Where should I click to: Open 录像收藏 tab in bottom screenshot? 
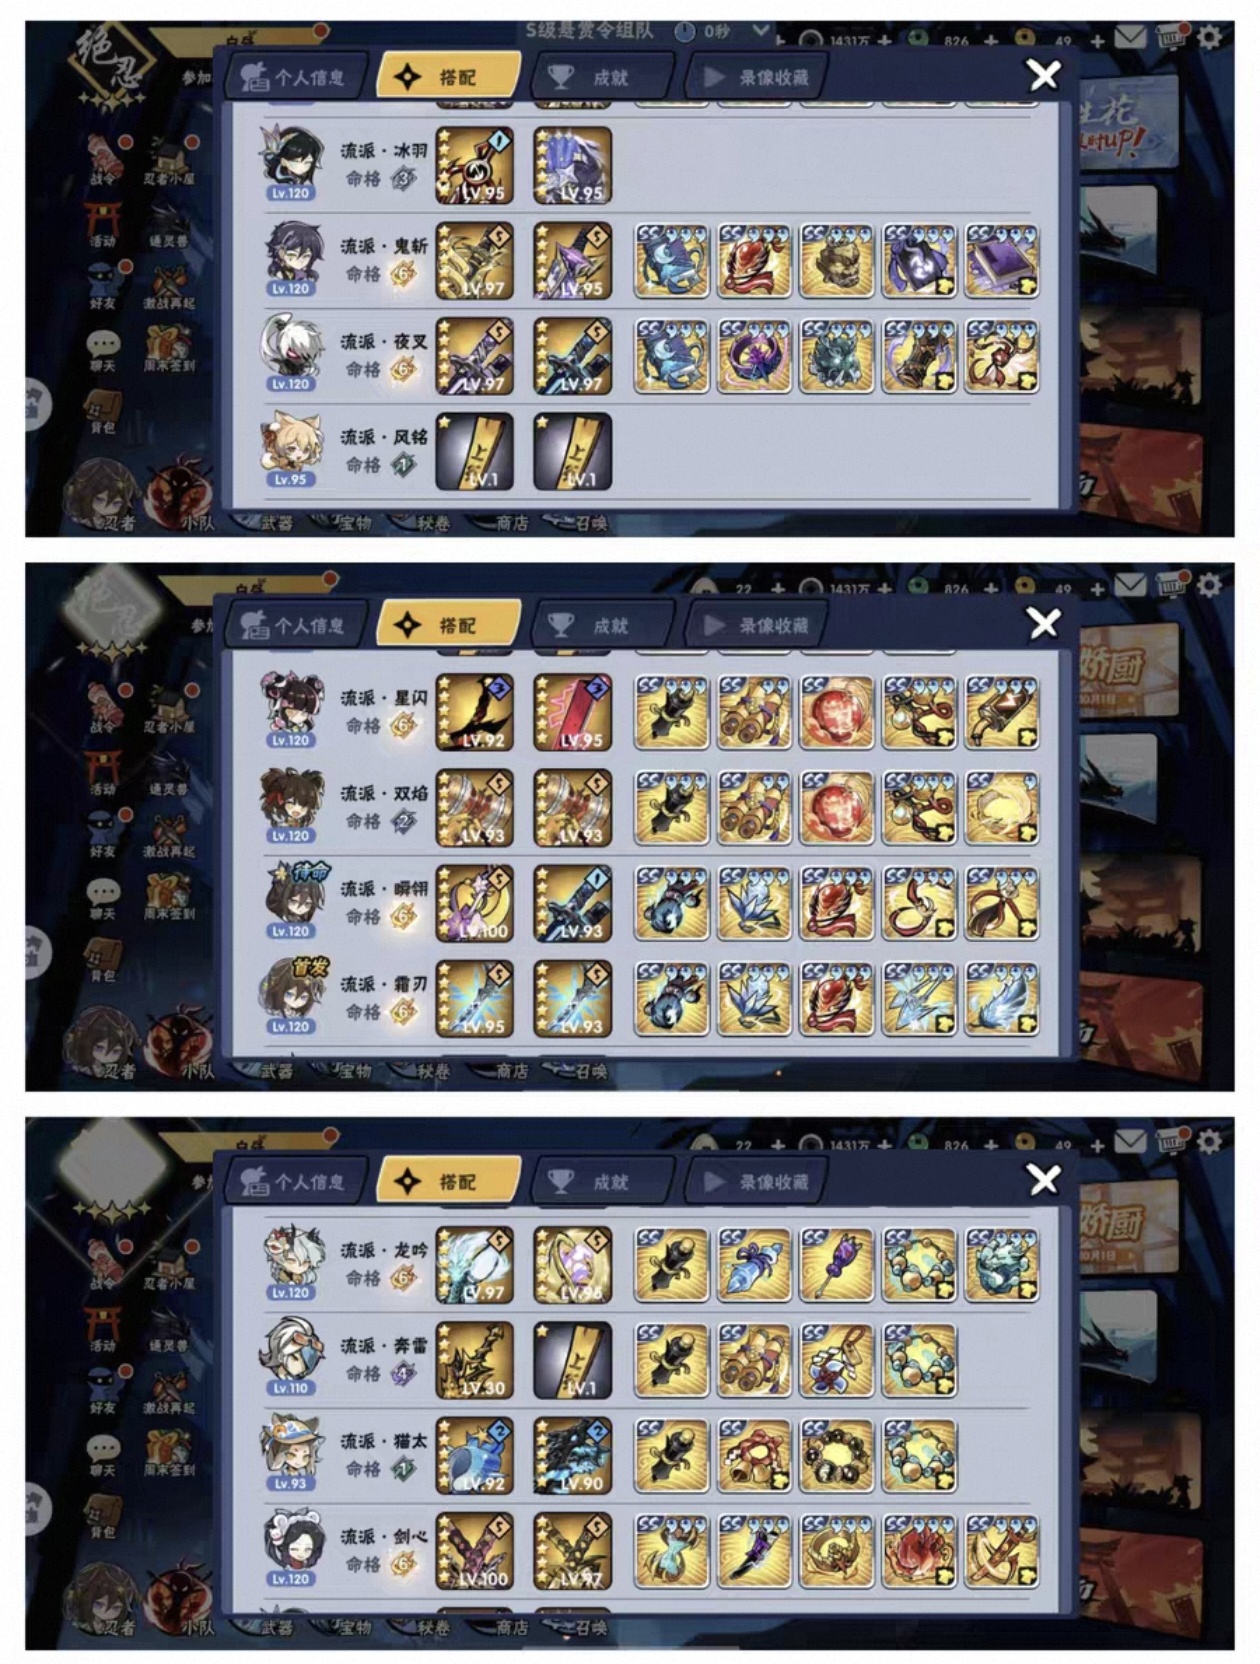[x=757, y=1181]
